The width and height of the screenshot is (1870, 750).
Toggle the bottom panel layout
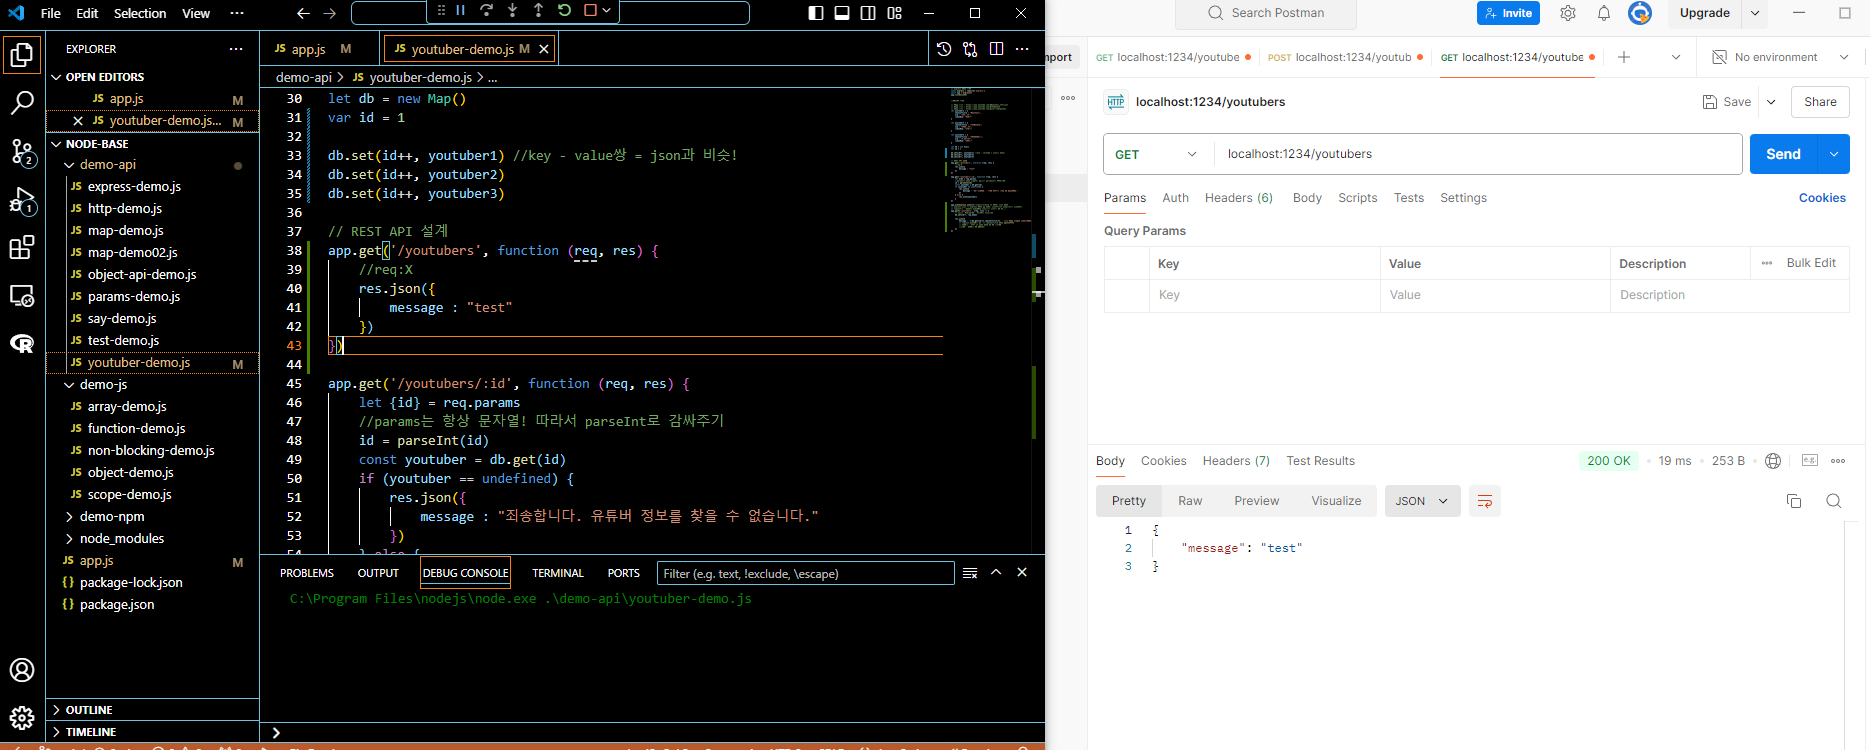pyautogui.click(x=842, y=13)
